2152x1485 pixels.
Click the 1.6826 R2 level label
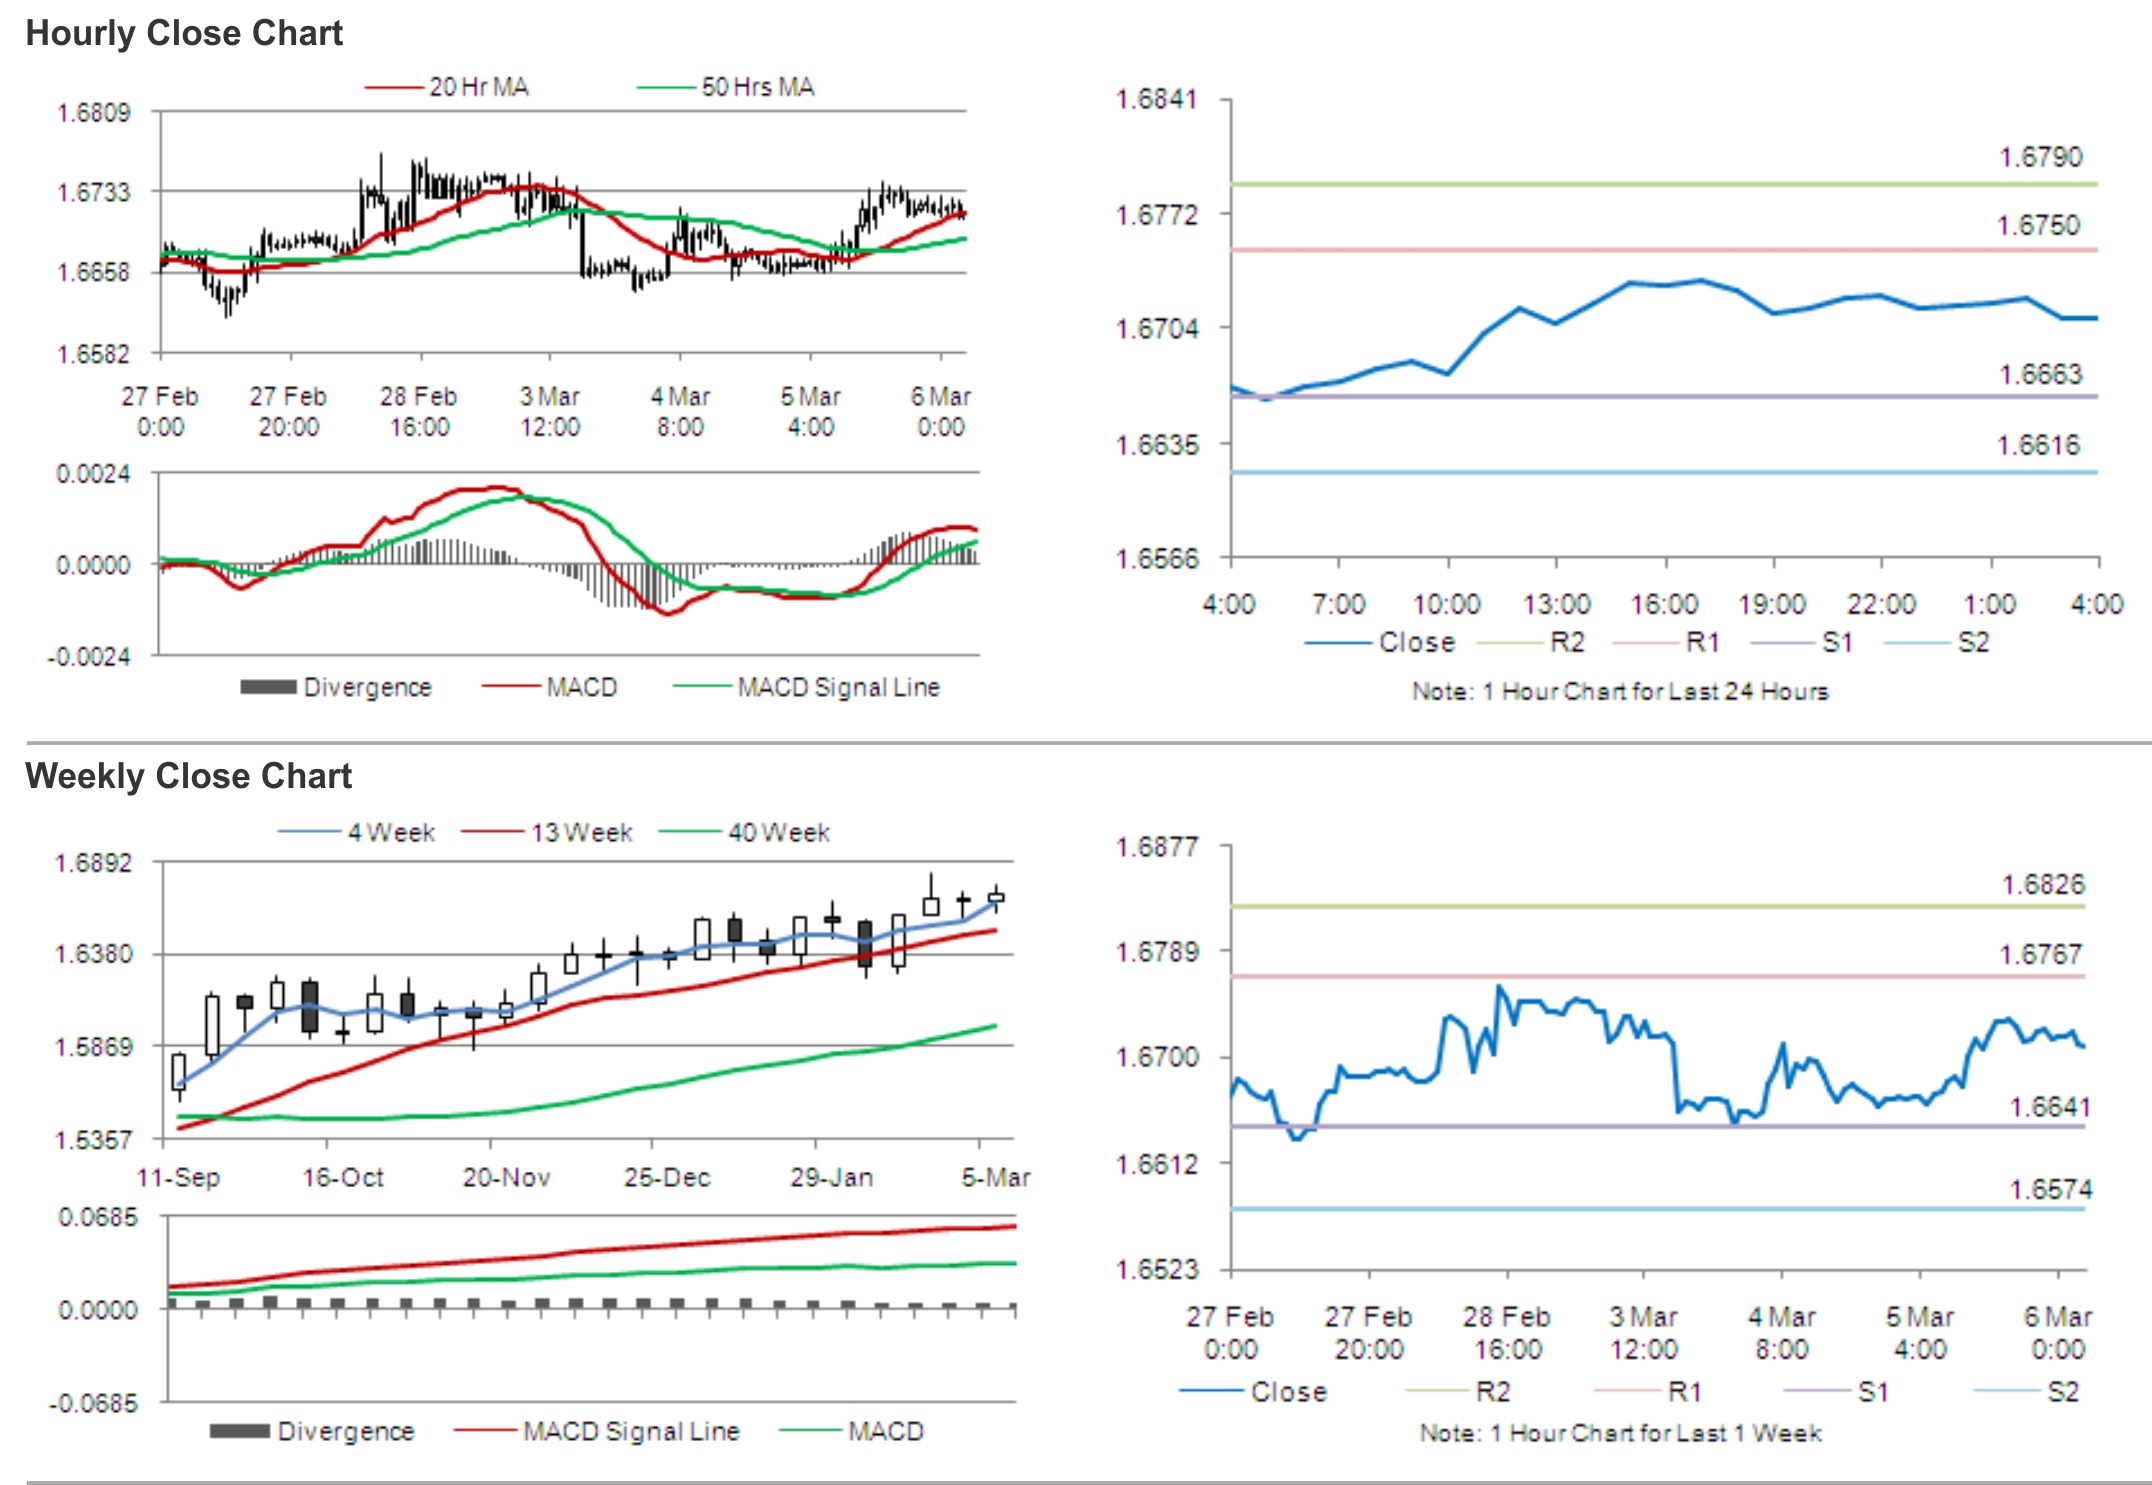click(x=2043, y=884)
